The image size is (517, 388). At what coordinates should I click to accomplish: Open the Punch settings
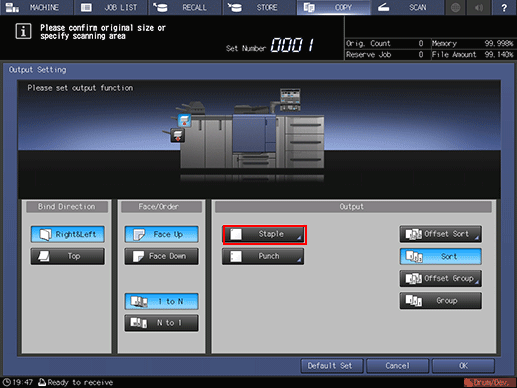[x=263, y=256]
